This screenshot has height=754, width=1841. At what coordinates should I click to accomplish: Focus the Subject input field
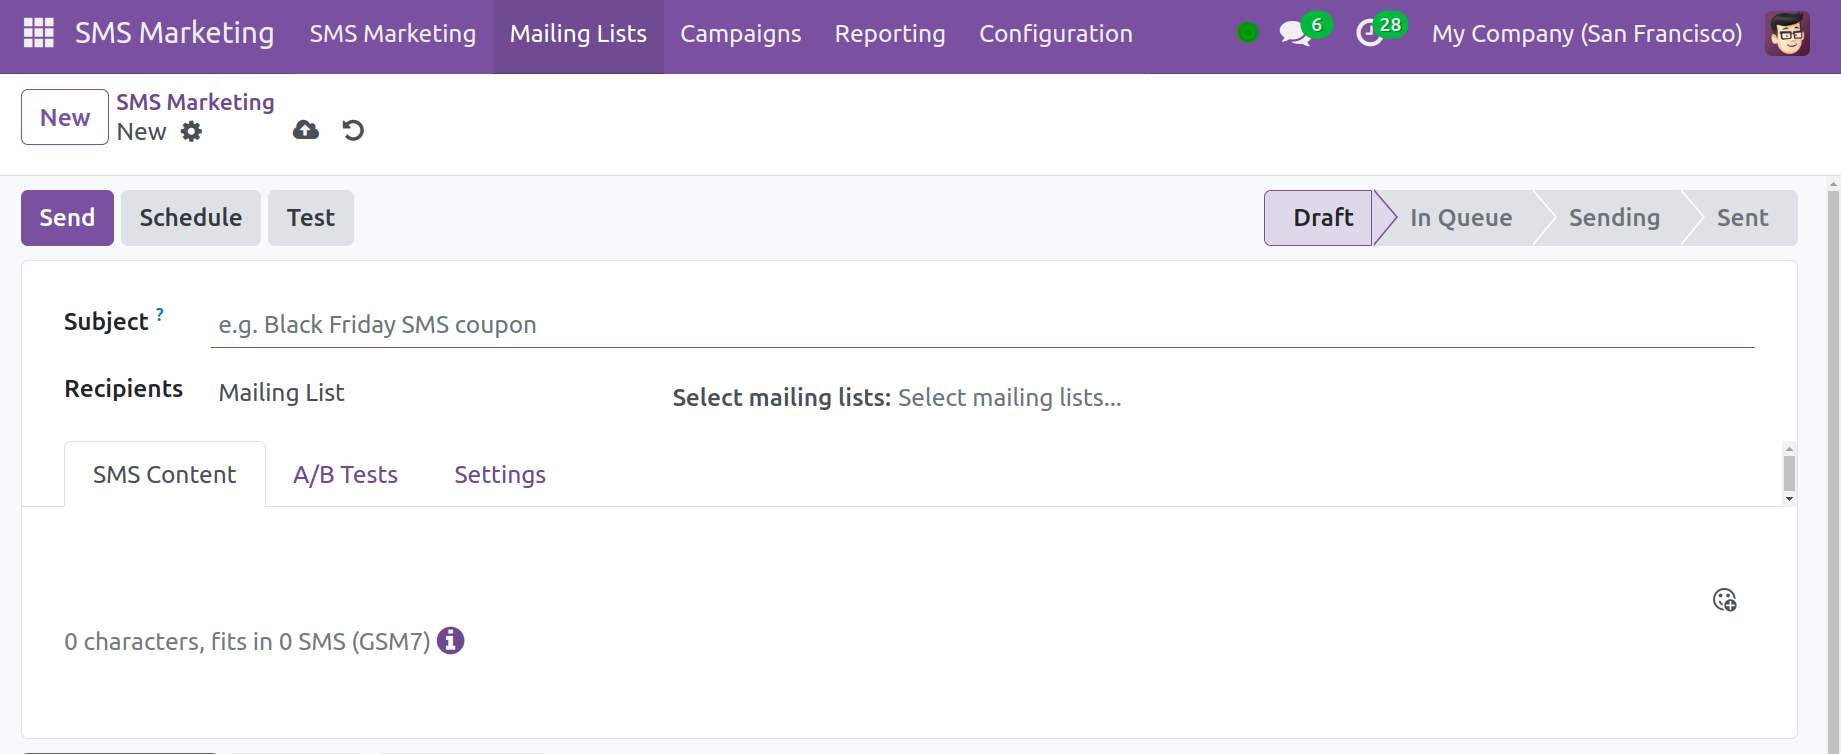point(982,325)
